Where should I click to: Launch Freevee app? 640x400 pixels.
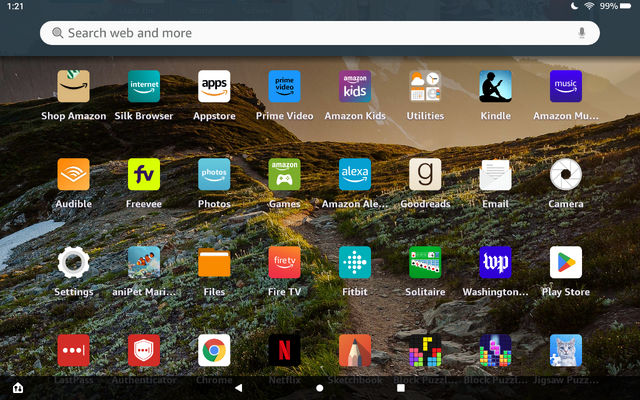[144, 174]
